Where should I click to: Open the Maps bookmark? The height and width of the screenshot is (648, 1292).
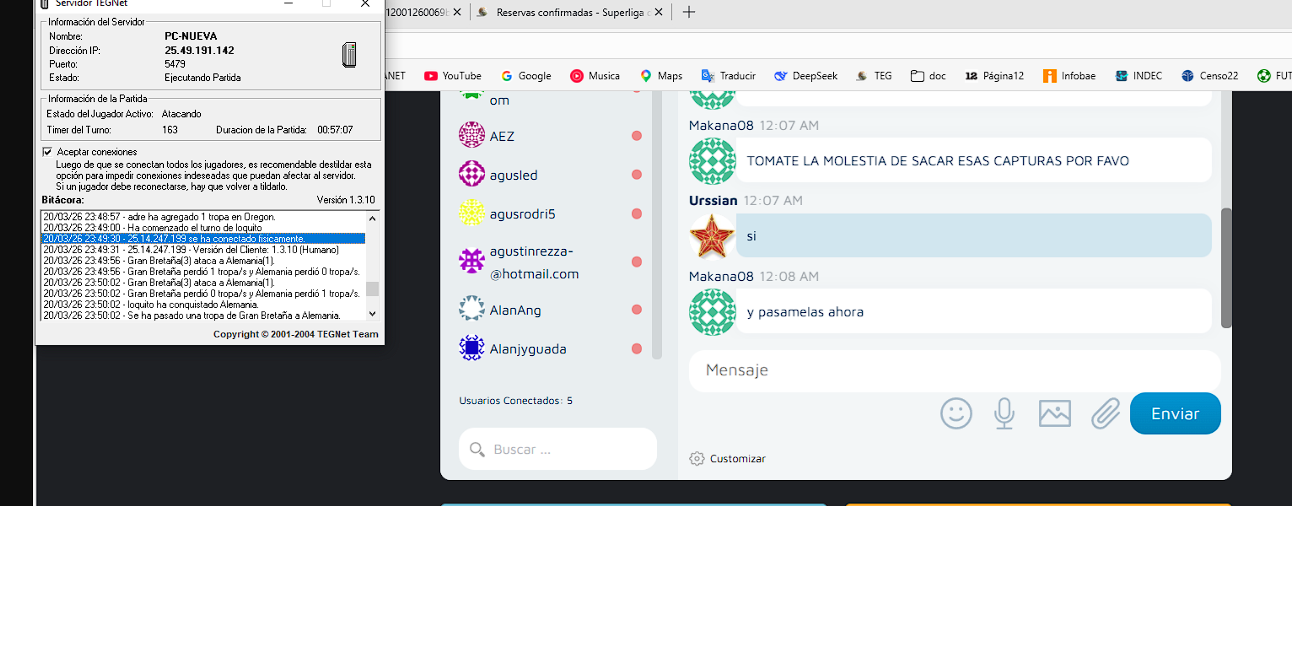(661, 76)
